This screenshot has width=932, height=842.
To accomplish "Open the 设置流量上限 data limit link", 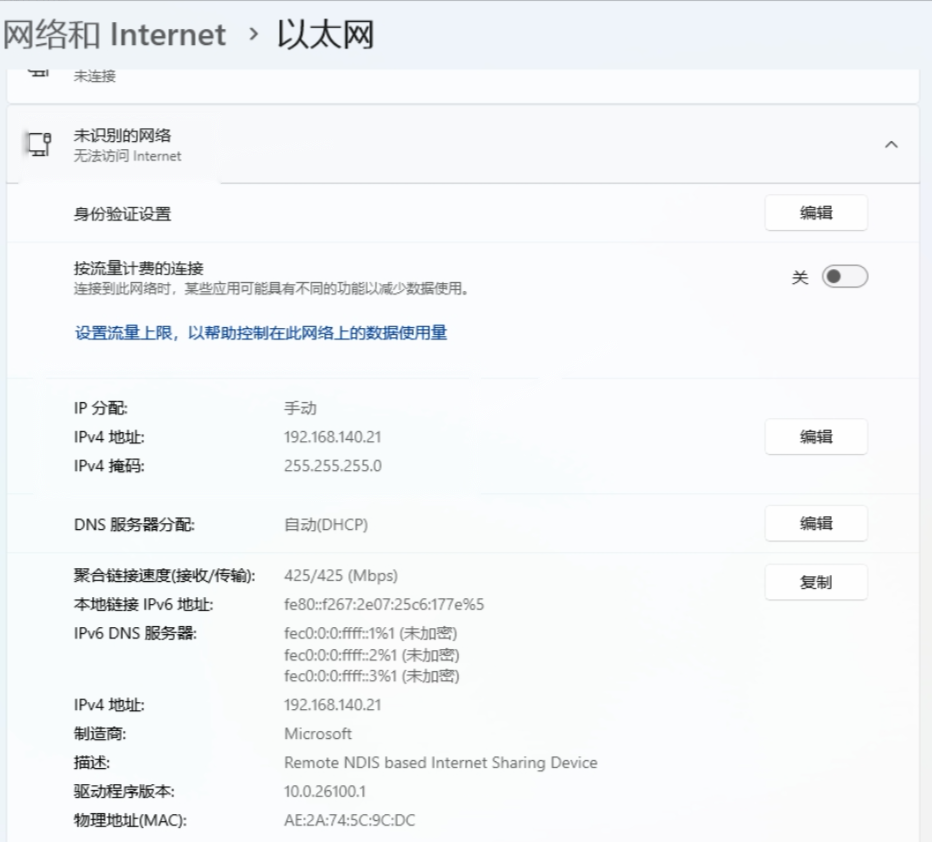I will [x=261, y=333].
